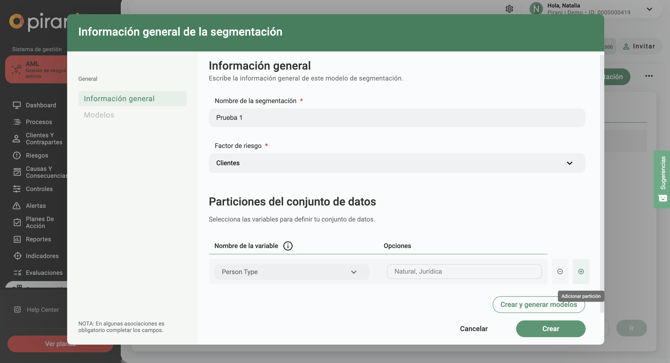Open Evaluaciones menu item
The height and width of the screenshot is (363, 670).
(44, 272)
